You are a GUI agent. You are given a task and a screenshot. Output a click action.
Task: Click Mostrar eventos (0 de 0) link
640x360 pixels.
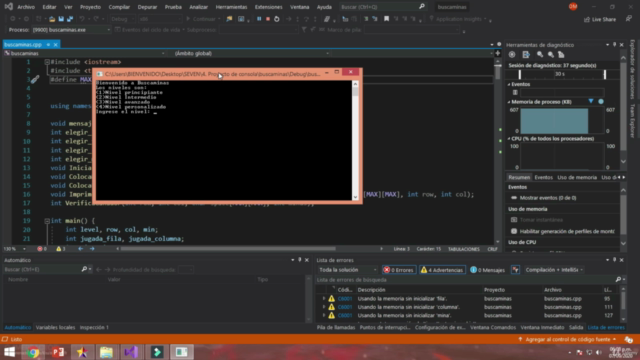click(x=548, y=198)
